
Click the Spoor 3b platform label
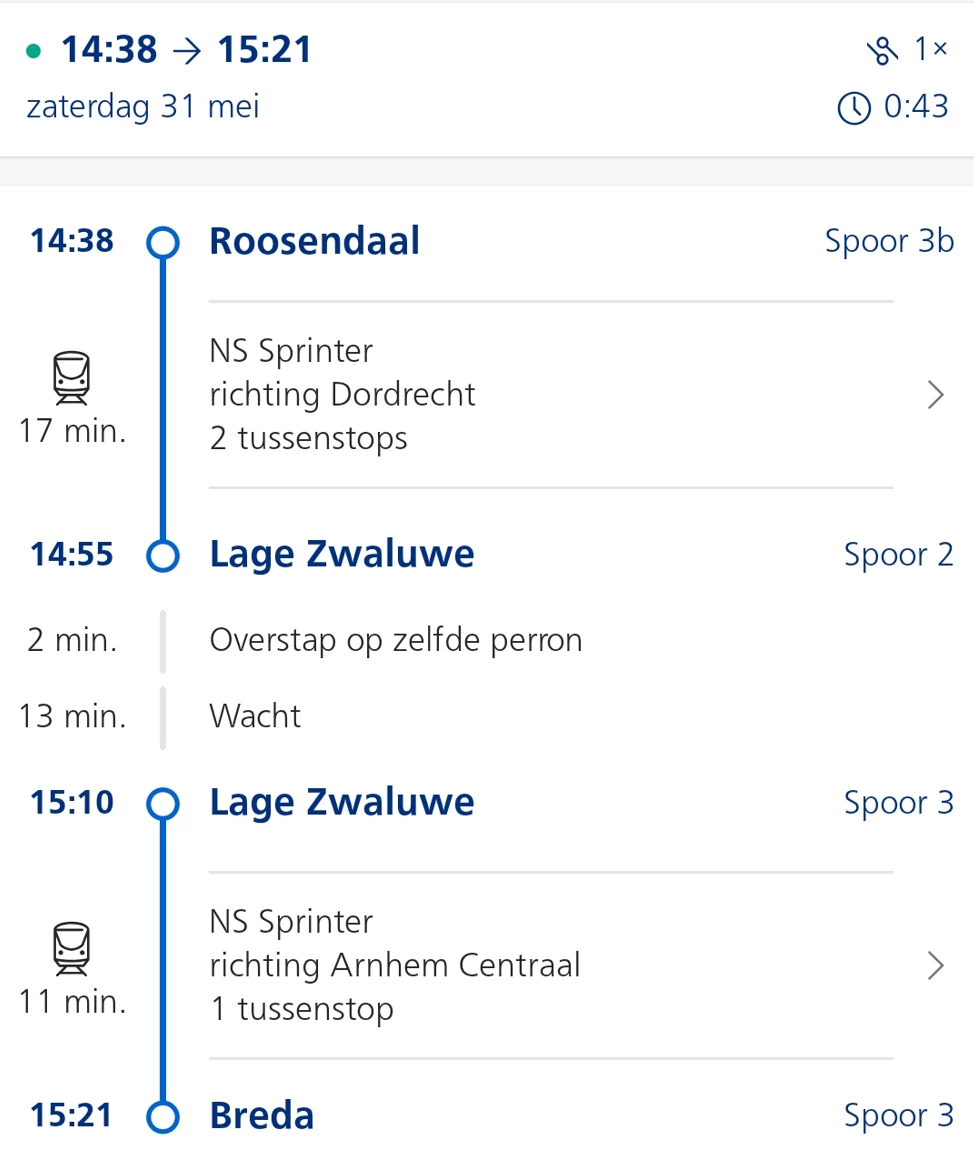(x=889, y=242)
